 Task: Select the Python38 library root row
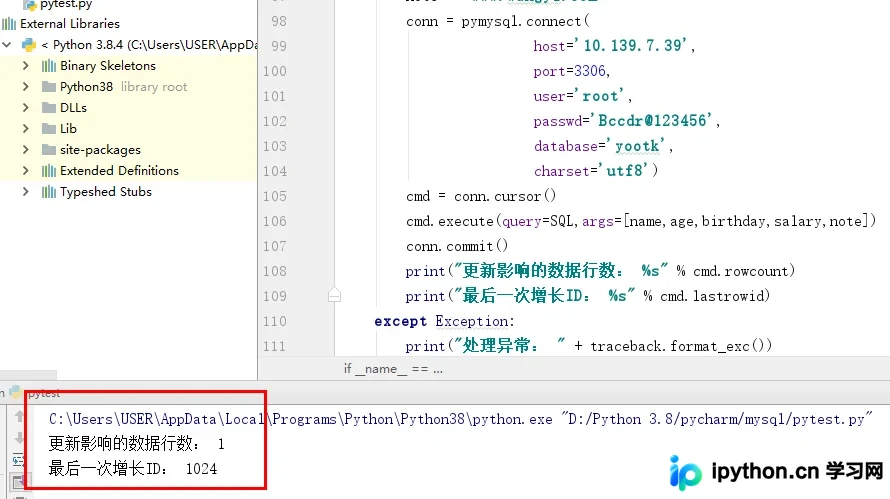(x=129, y=87)
